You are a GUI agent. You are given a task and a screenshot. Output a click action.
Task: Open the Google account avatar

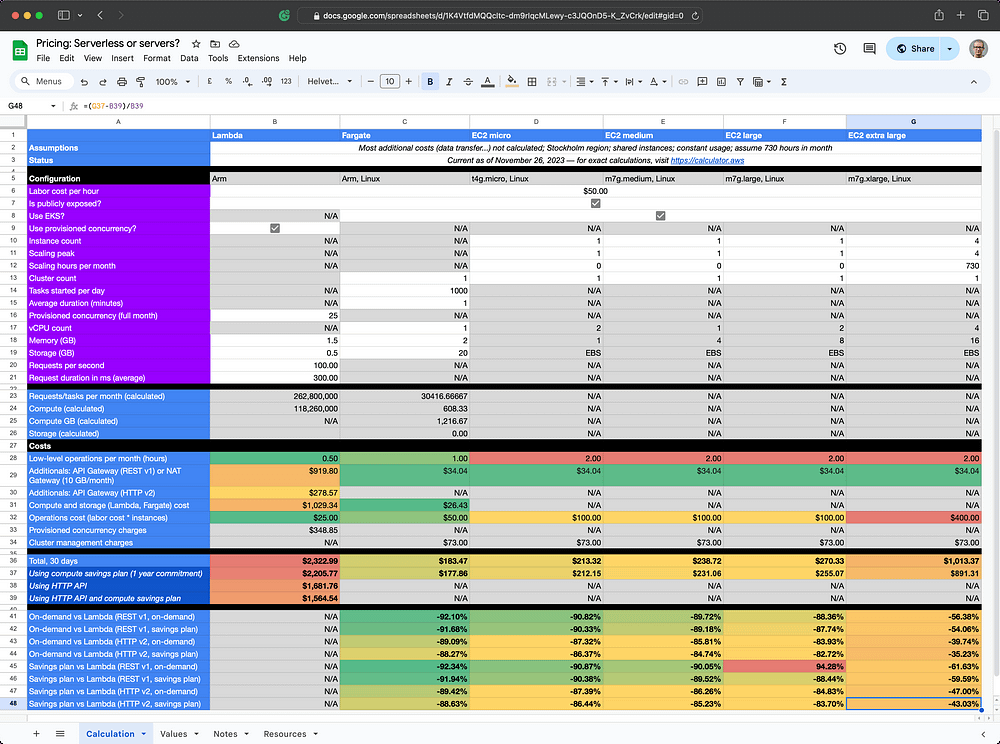pos(978,48)
